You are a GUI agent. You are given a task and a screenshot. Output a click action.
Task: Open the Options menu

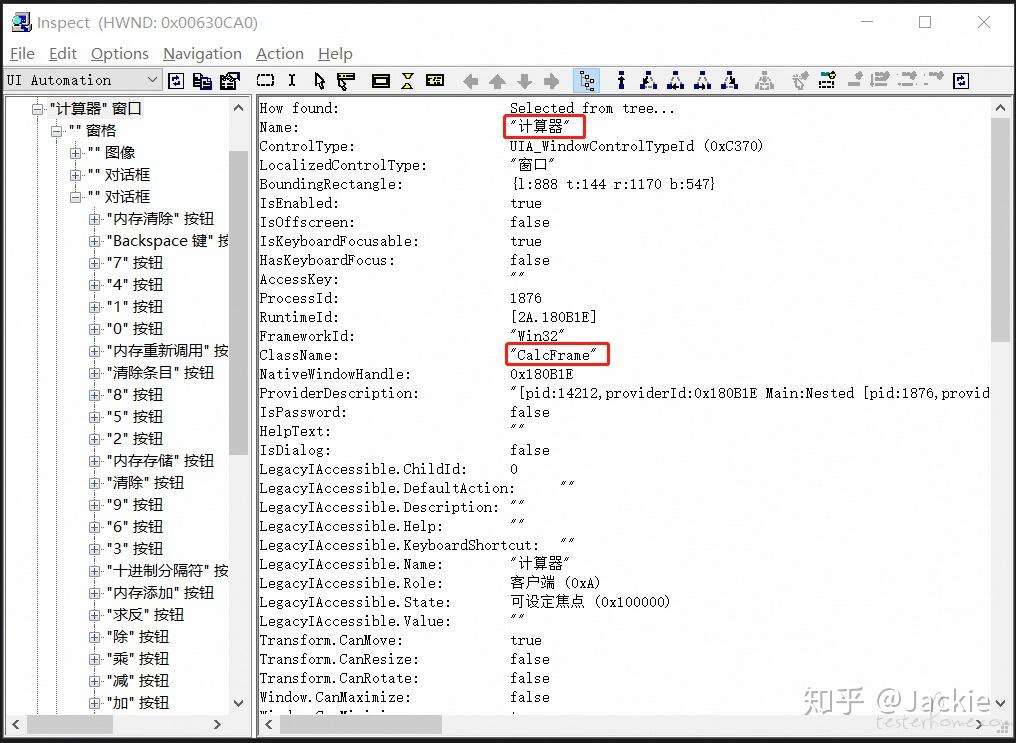[119, 54]
